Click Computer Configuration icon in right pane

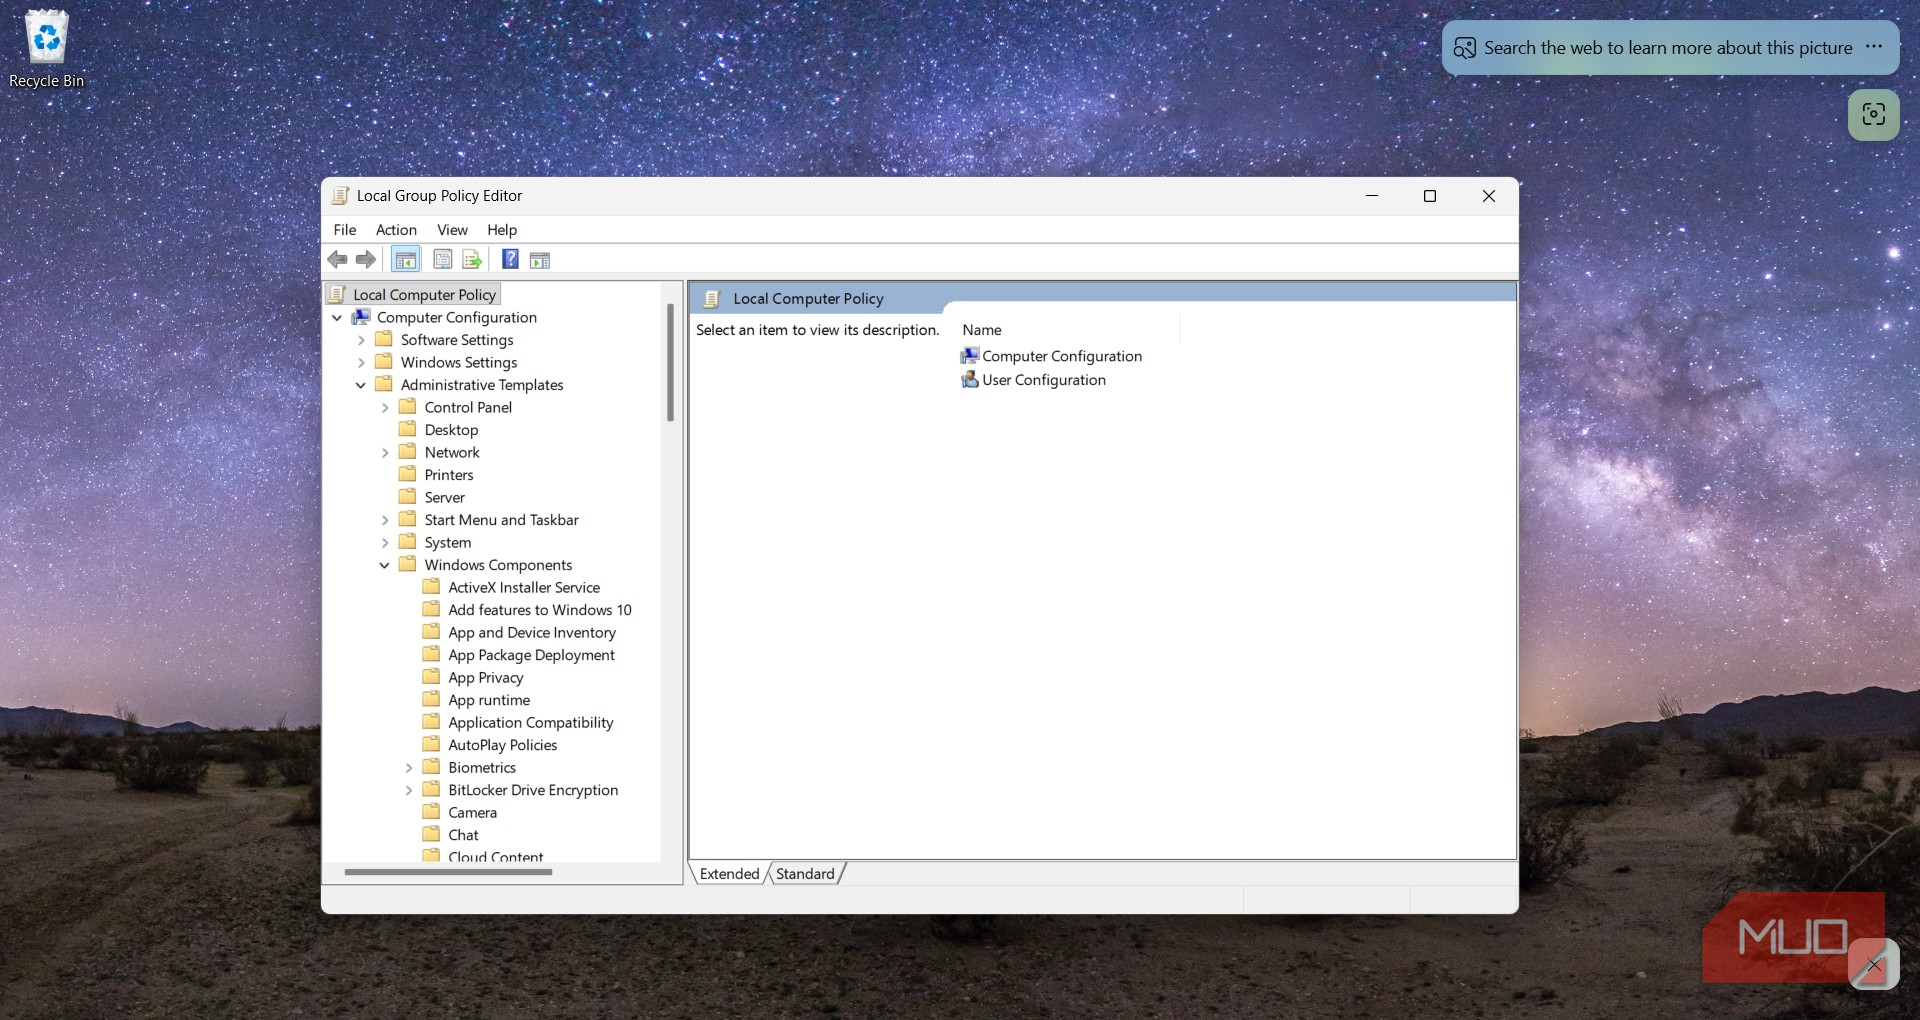pyautogui.click(x=970, y=356)
